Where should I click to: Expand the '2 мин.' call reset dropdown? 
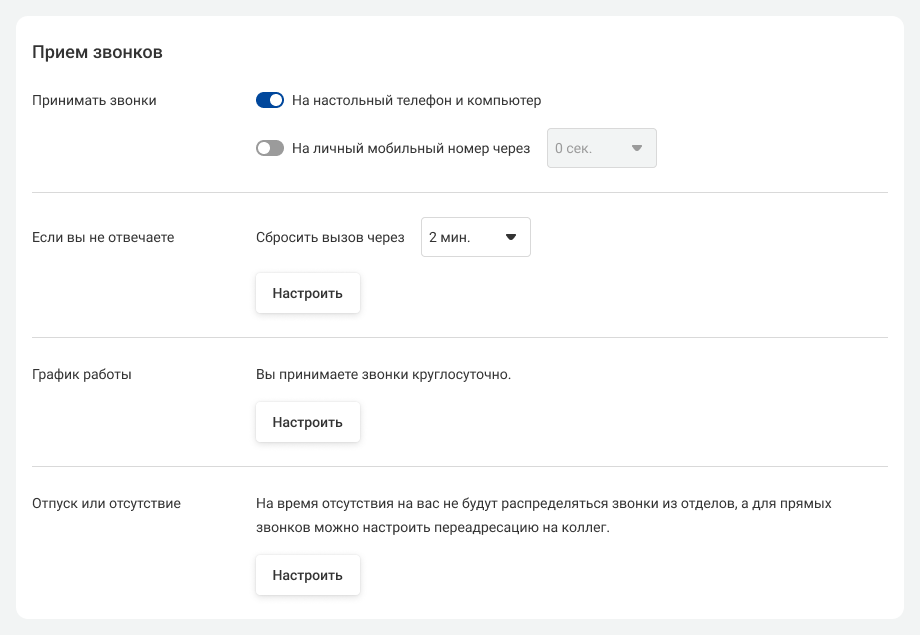coord(475,237)
